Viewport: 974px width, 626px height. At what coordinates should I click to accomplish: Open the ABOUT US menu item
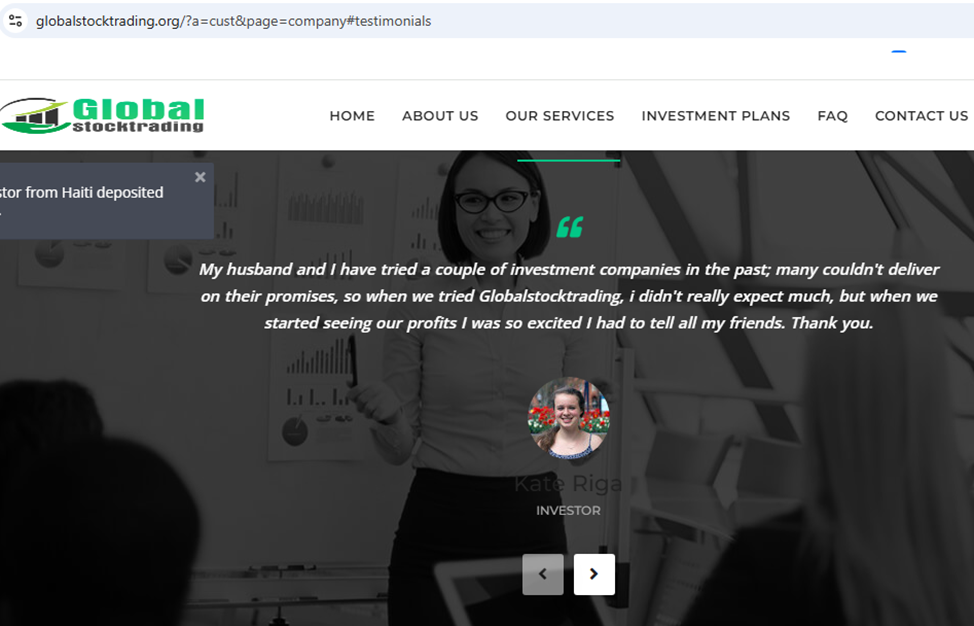440,116
